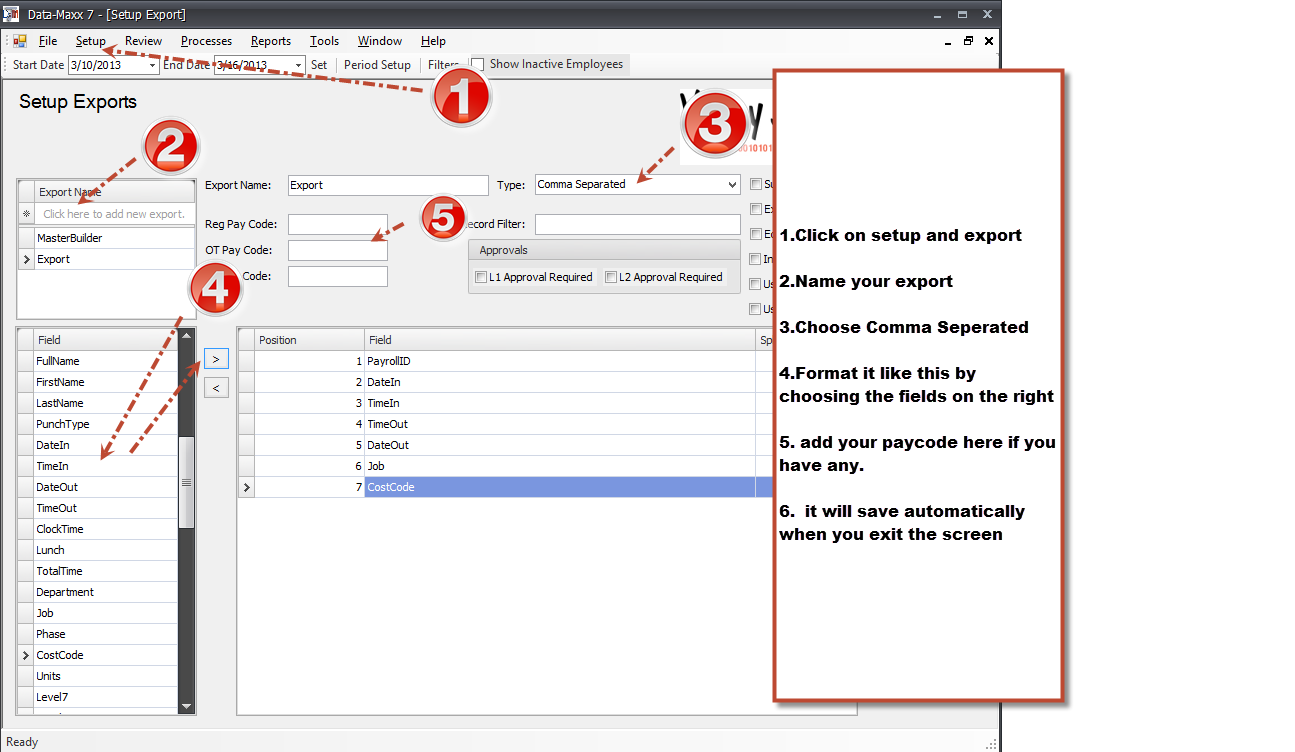Open the Setup menu

point(90,41)
